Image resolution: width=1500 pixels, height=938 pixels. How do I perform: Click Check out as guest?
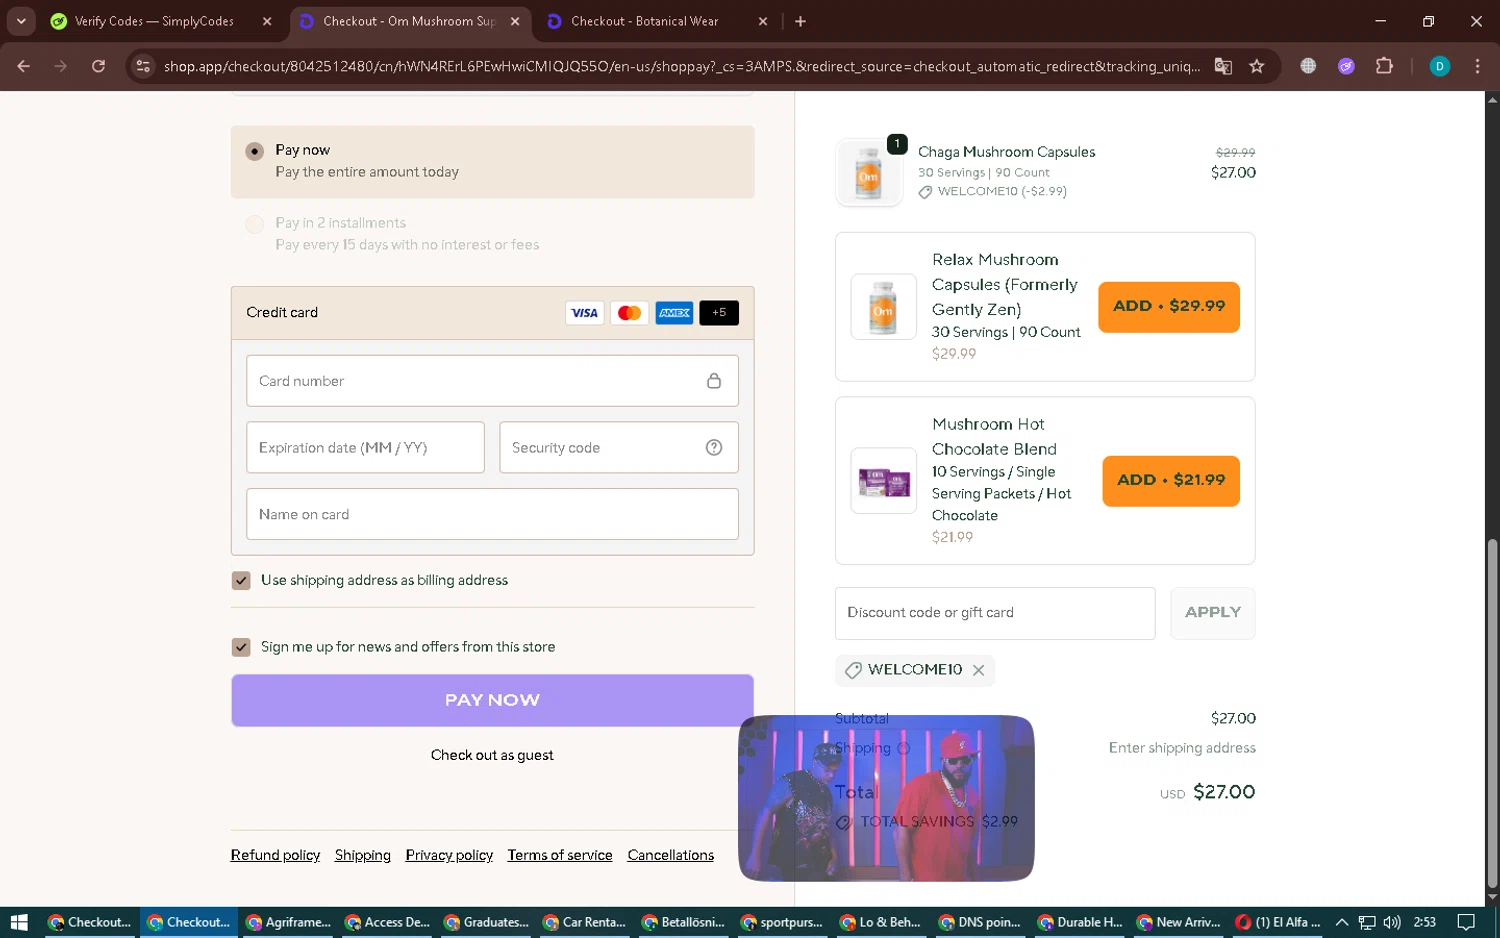tap(492, 755)
